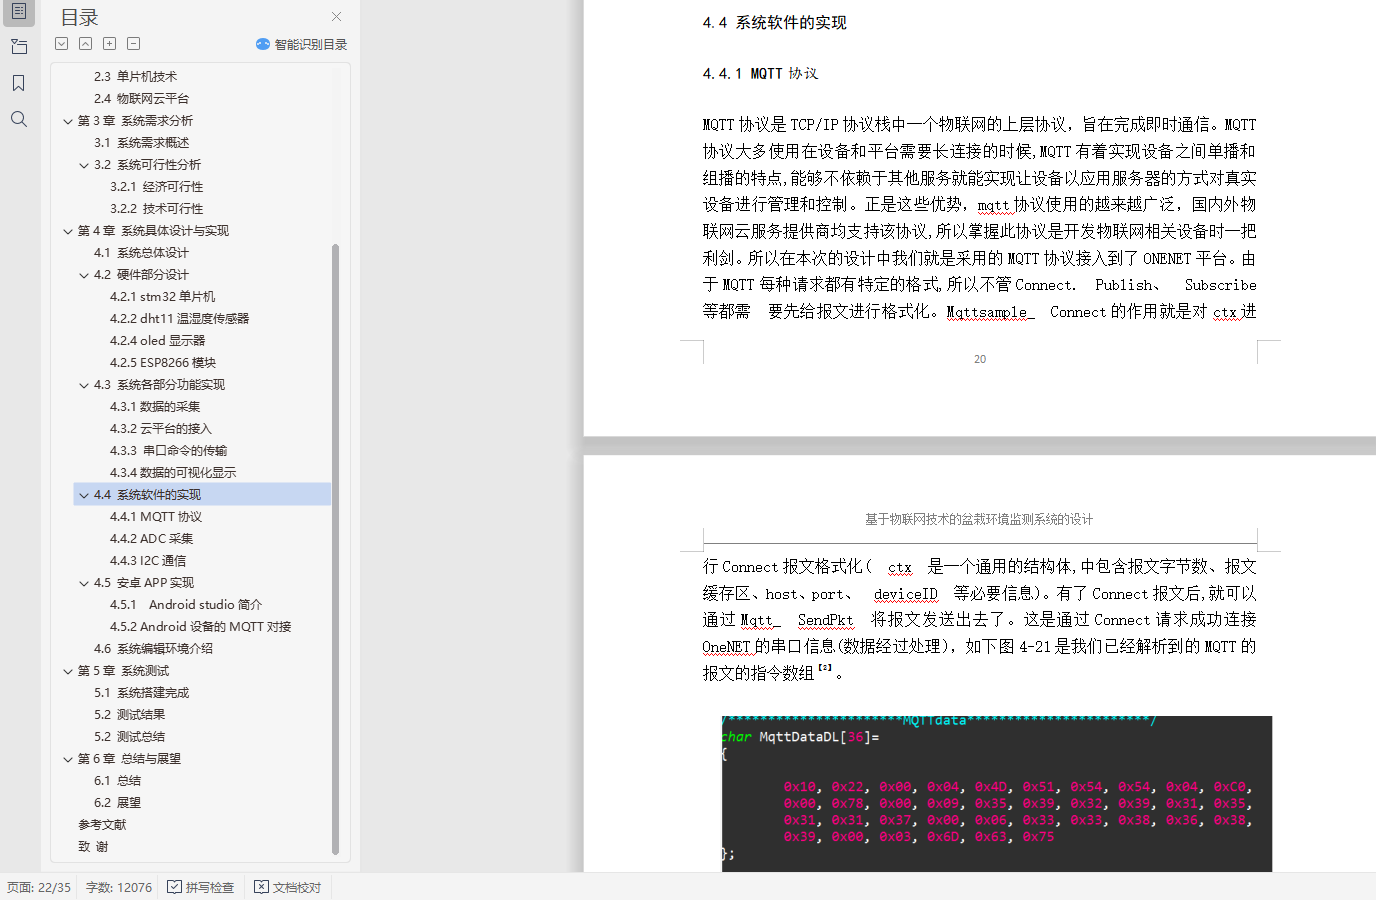Jump to 6.2 展望
Image resolution: width=1376 pixels, height=900 pixels.
click(117, 802)
